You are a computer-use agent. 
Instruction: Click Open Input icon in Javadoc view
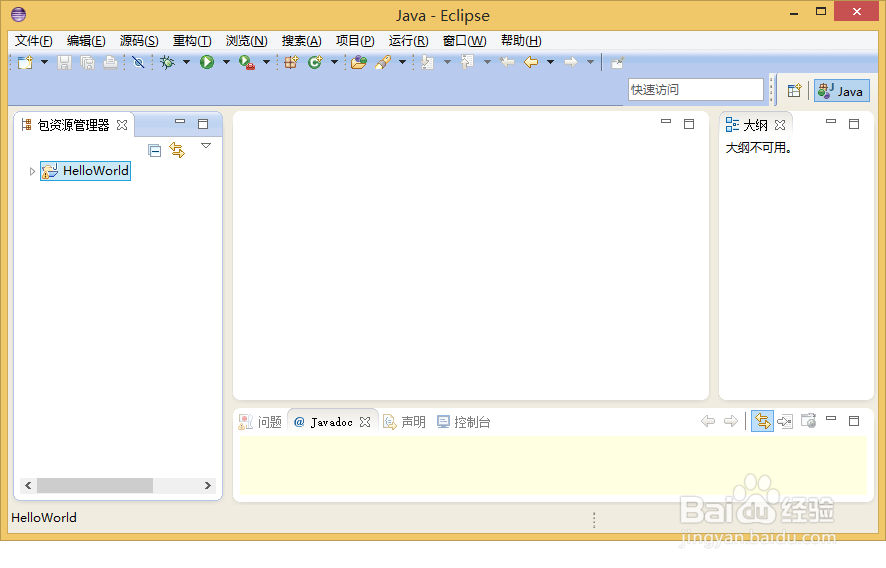[x=785, y=421]
